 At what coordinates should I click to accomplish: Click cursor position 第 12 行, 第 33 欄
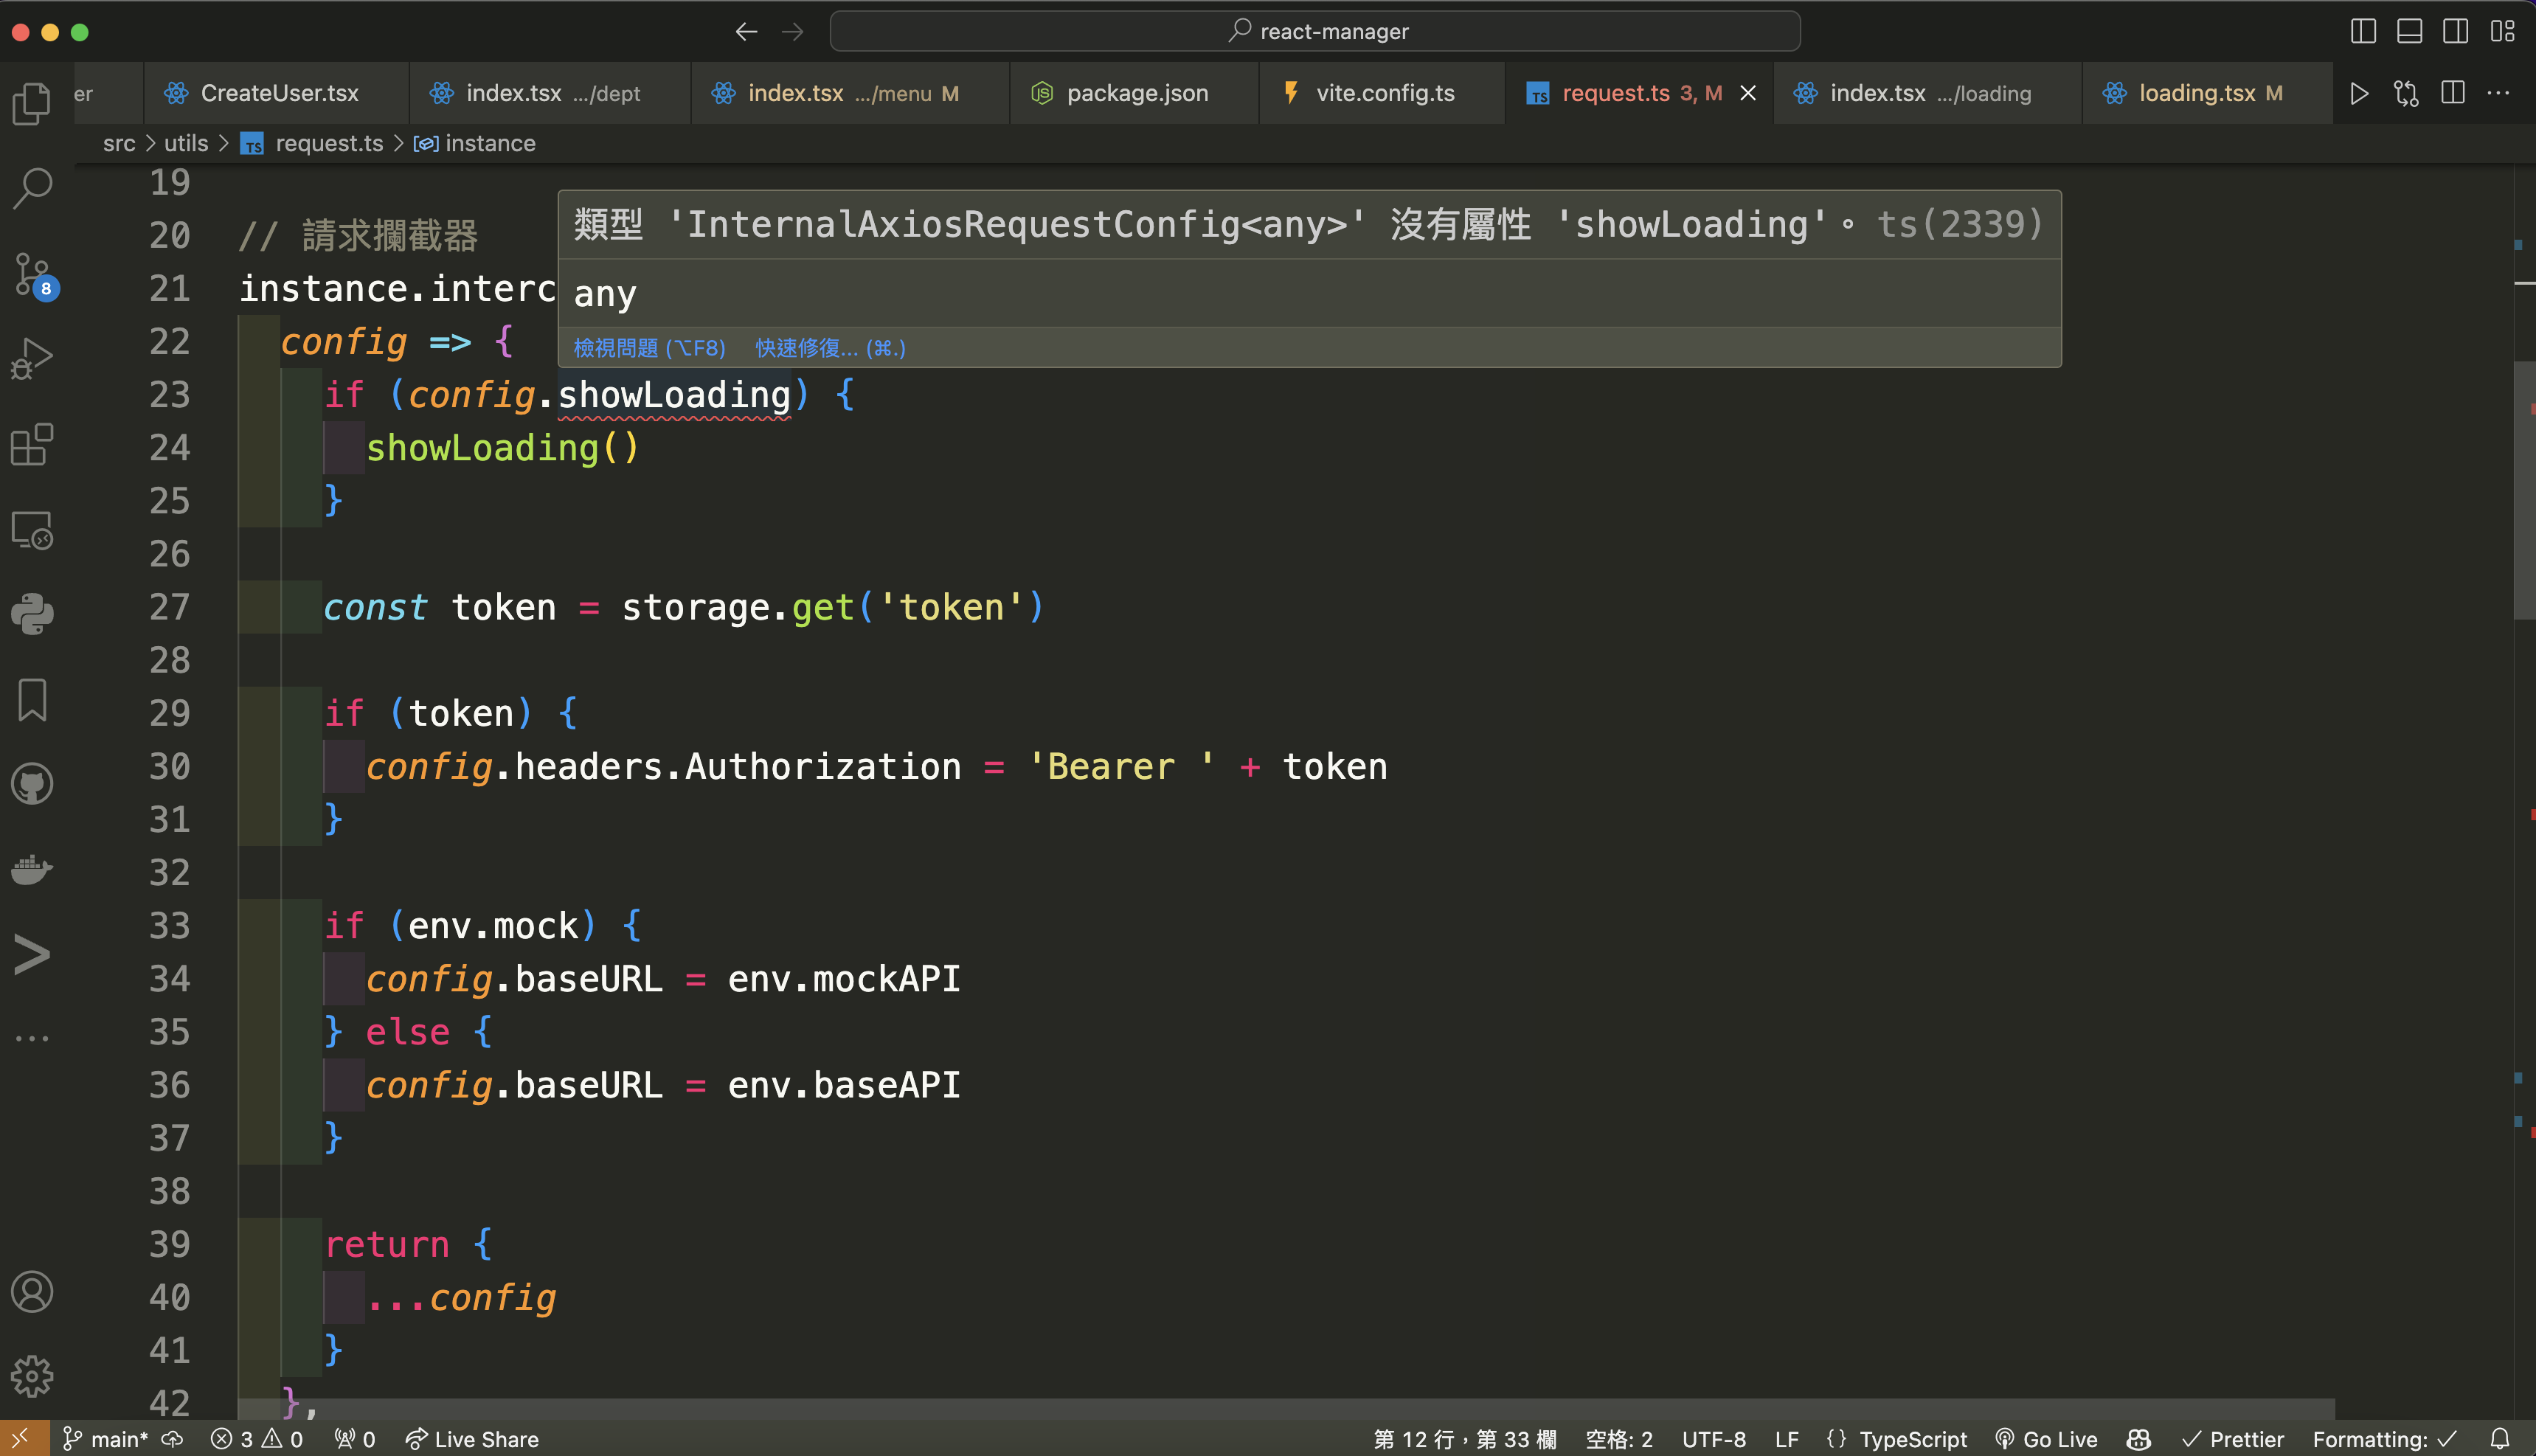click(x=1465, y=1439)
